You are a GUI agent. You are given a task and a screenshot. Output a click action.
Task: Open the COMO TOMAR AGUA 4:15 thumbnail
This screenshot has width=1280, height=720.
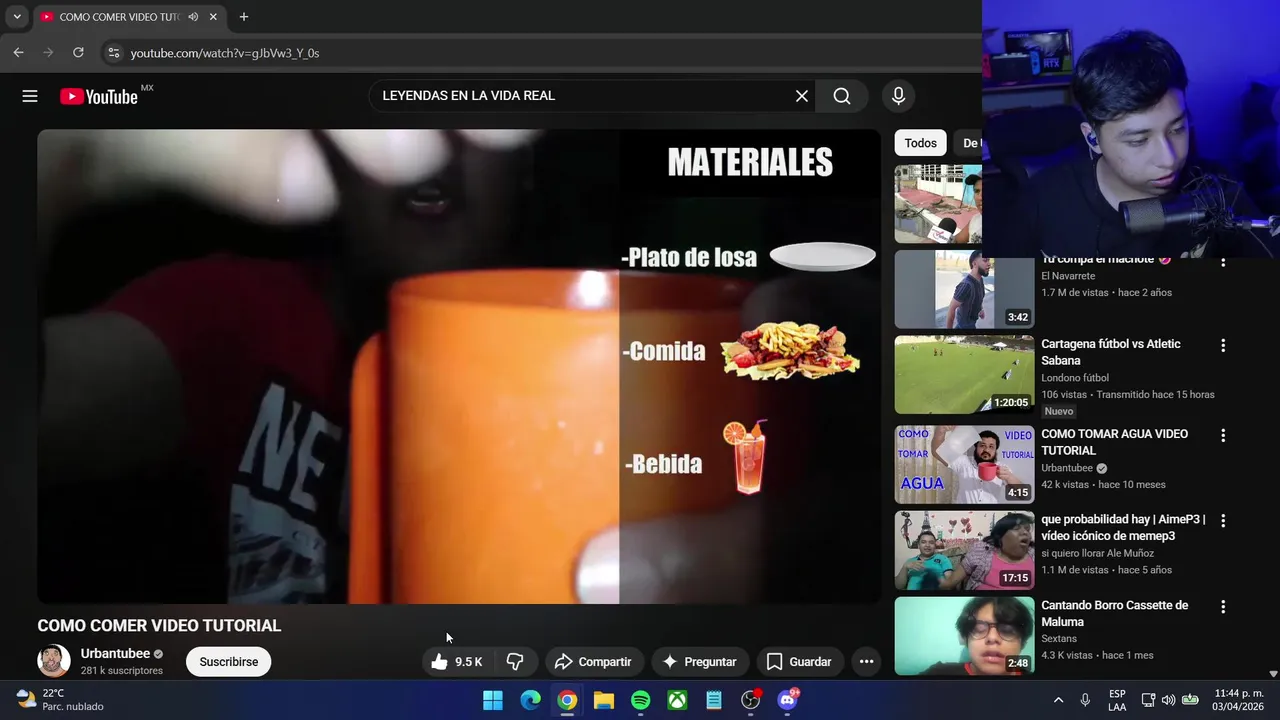tap(964, 464)
